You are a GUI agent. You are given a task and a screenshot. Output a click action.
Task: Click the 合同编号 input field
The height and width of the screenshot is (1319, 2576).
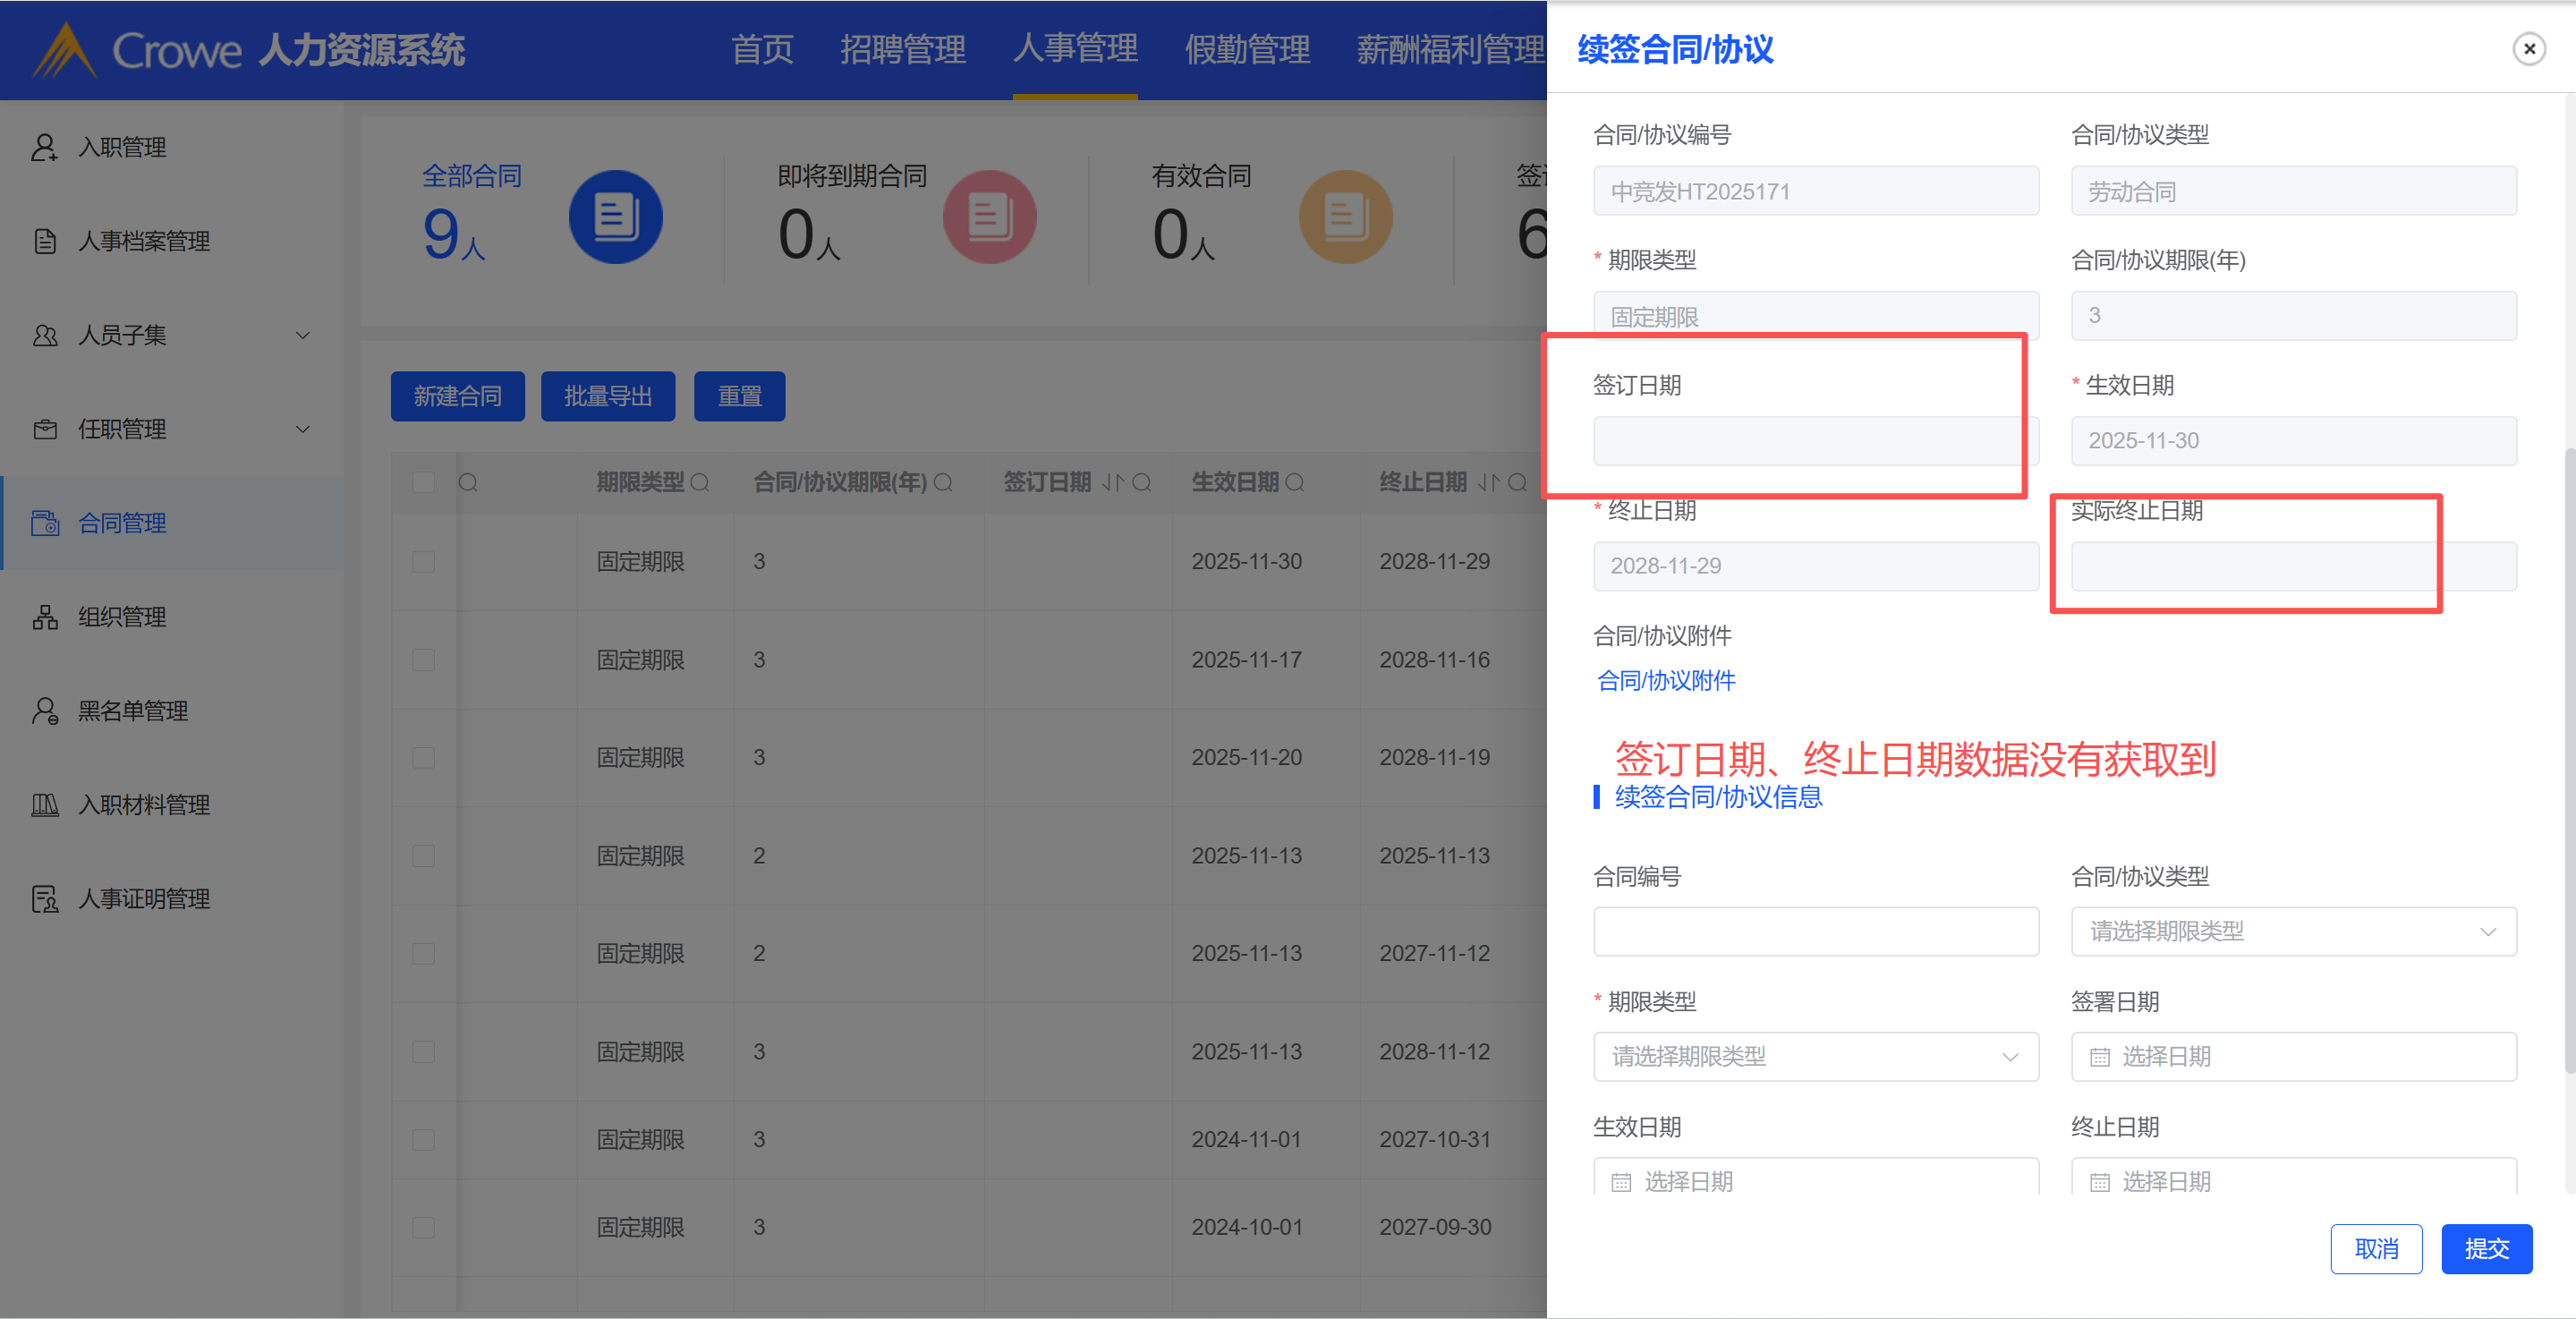(x=1815, y=932)
